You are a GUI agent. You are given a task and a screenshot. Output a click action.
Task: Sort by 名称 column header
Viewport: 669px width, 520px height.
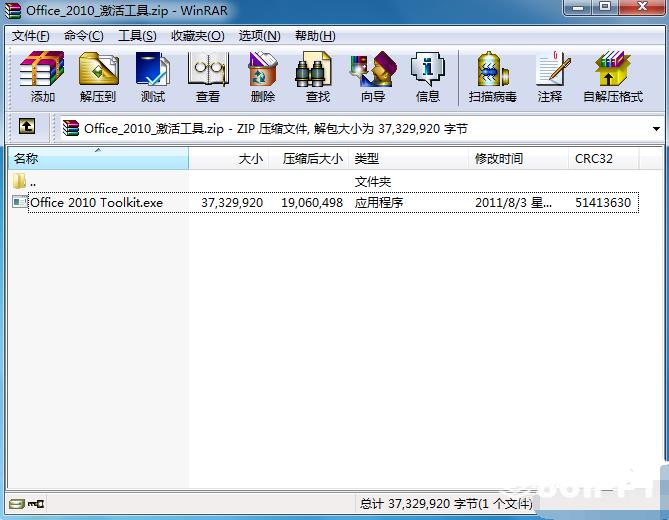click(98, 159)
